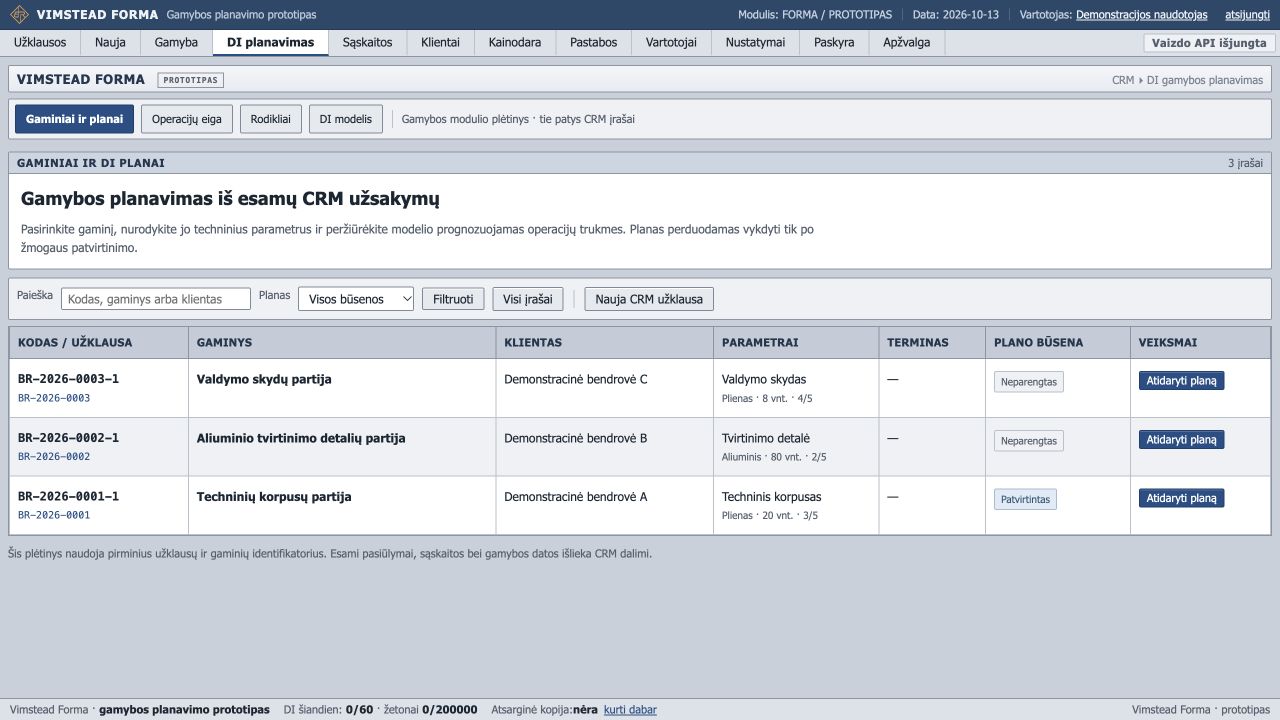Open inquiry link BR-2026-0003
The image size is (1280, 720).
[54, 398]
